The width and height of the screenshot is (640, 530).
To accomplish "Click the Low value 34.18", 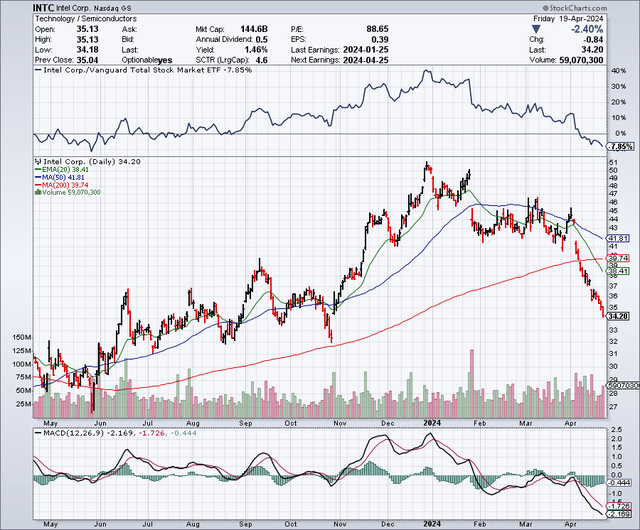I will coord(87,50).
